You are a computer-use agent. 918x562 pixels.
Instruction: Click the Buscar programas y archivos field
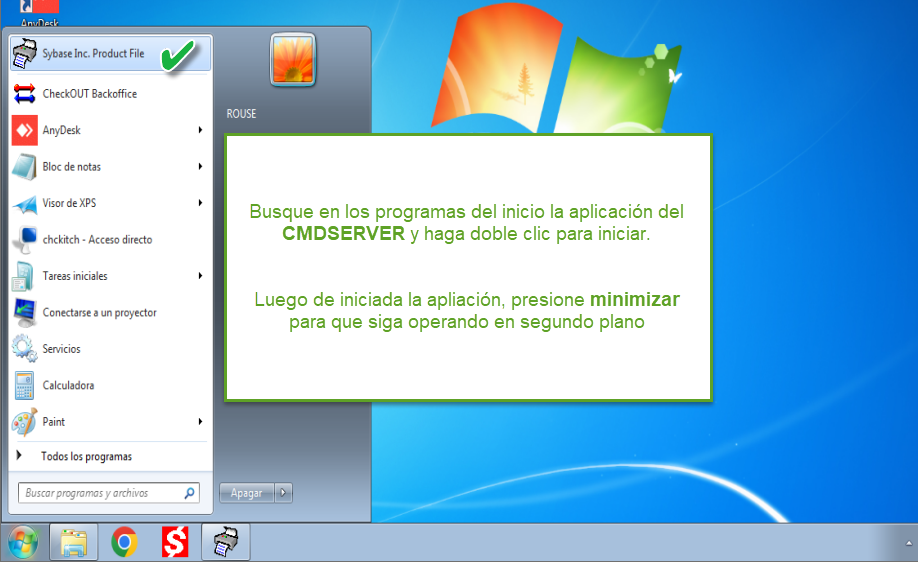click(109, 493)
